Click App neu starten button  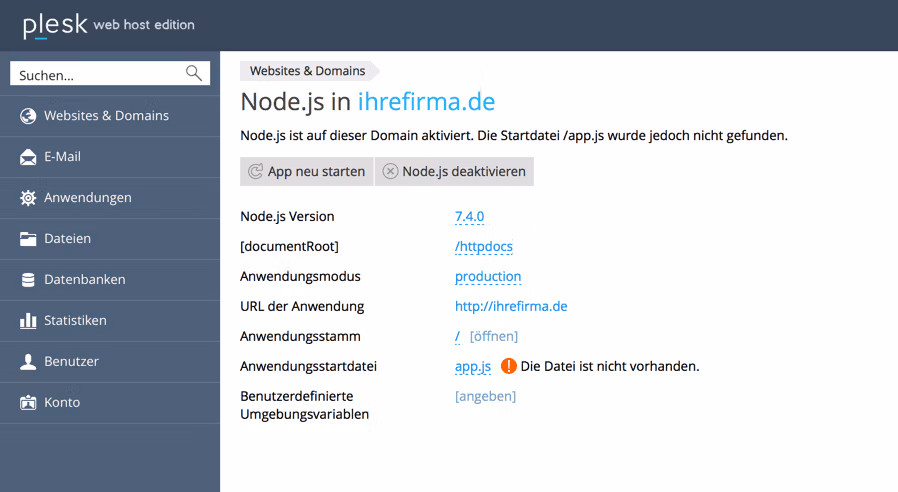(306, 171)
